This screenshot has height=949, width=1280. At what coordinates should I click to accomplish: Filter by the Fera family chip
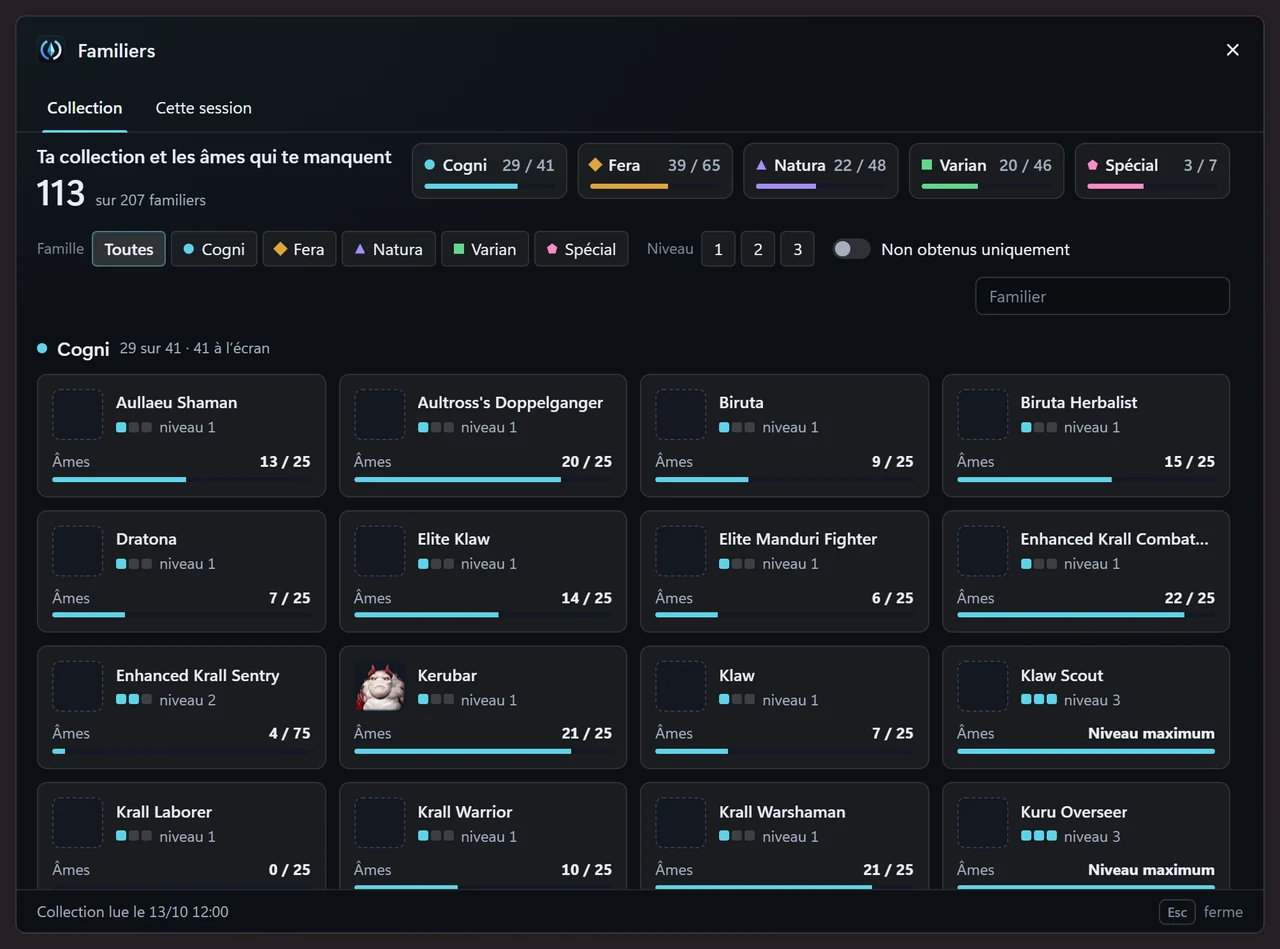tap(299, 249)
